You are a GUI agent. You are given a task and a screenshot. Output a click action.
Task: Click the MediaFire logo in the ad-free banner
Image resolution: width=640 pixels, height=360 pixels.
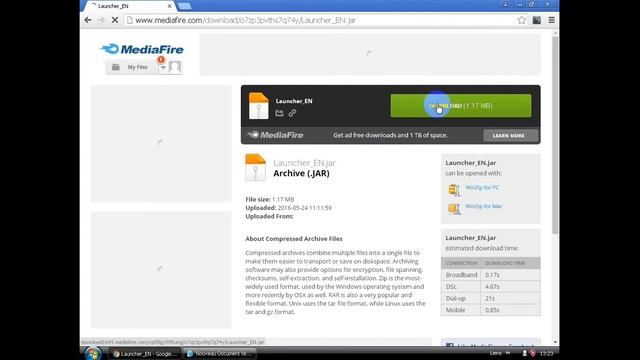tap(276, 135)
